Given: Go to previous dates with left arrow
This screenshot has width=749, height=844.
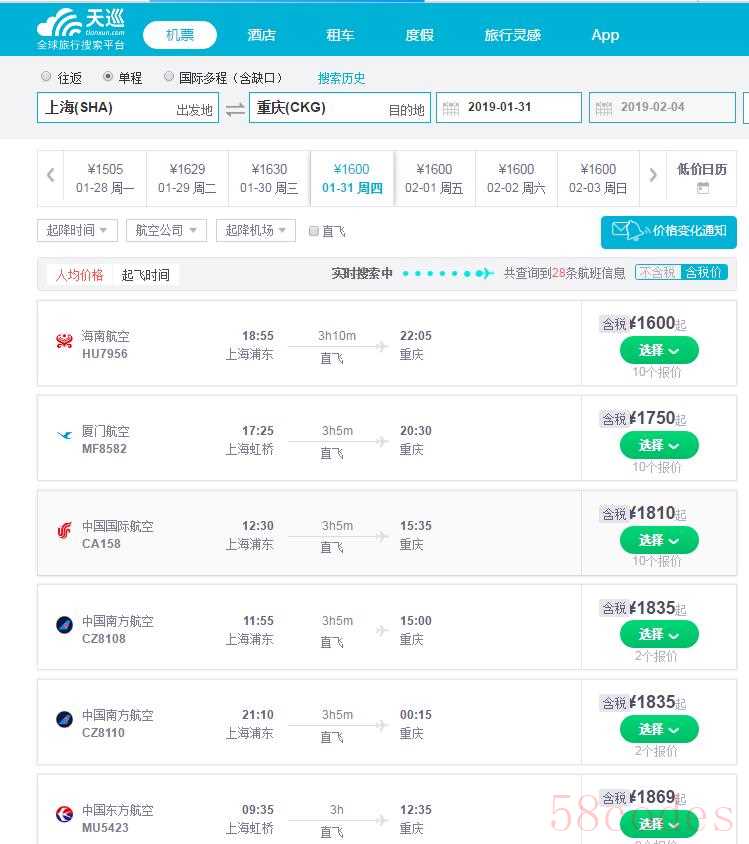Looking at the screenshot, I should 51,175.
